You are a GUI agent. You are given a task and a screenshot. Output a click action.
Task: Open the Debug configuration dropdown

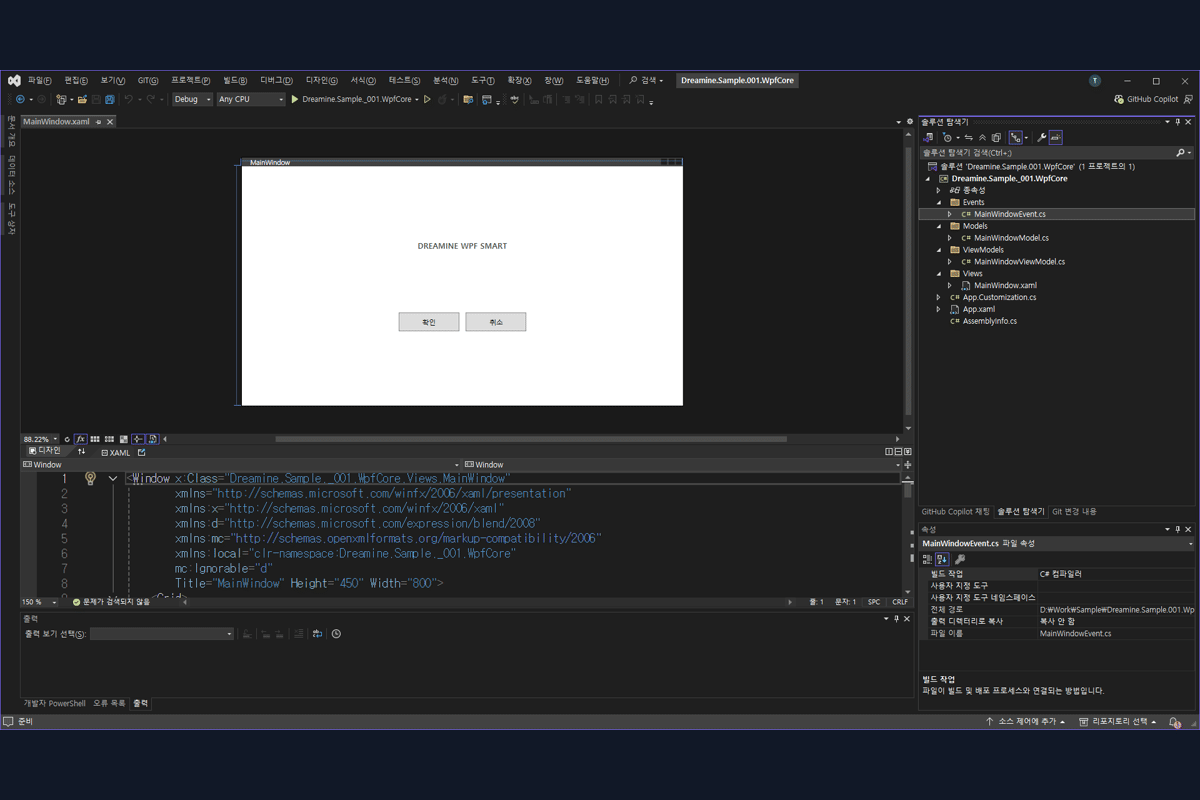(192, 99)
